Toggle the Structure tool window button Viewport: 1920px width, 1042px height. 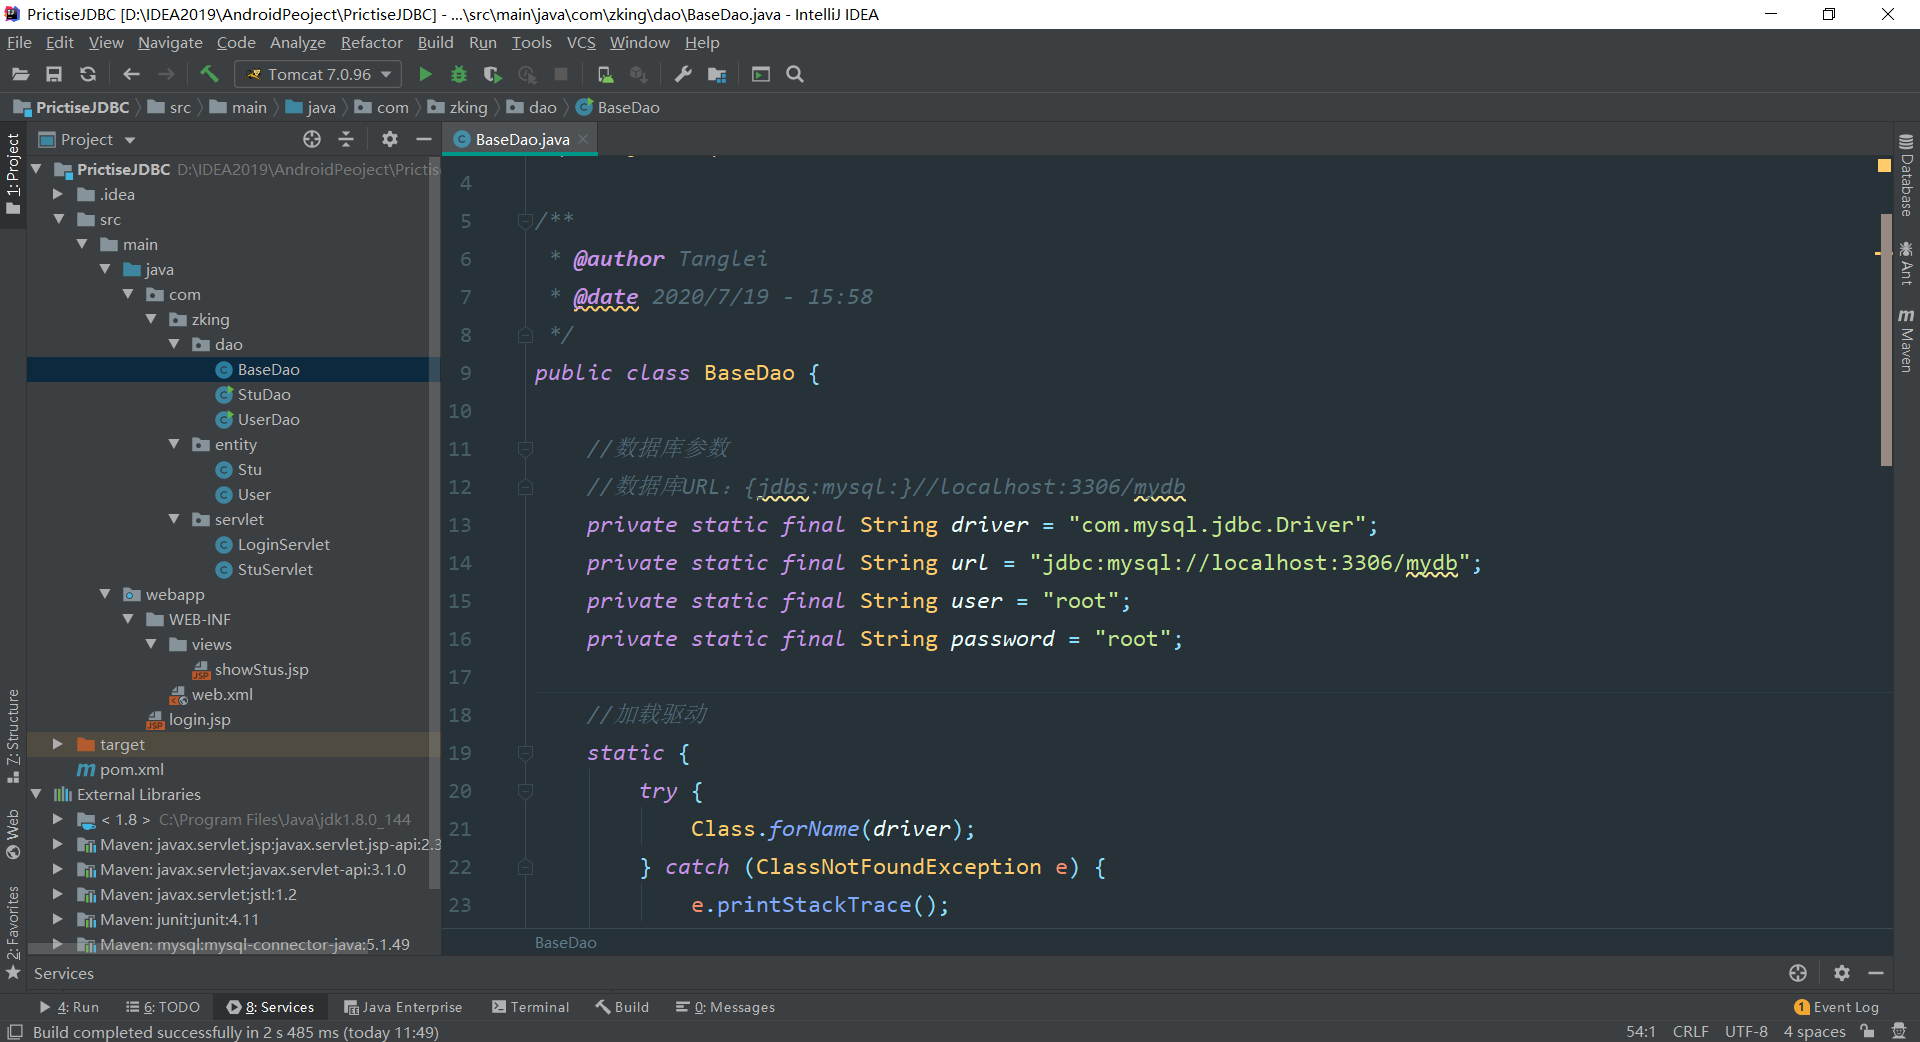click(13, 736)
